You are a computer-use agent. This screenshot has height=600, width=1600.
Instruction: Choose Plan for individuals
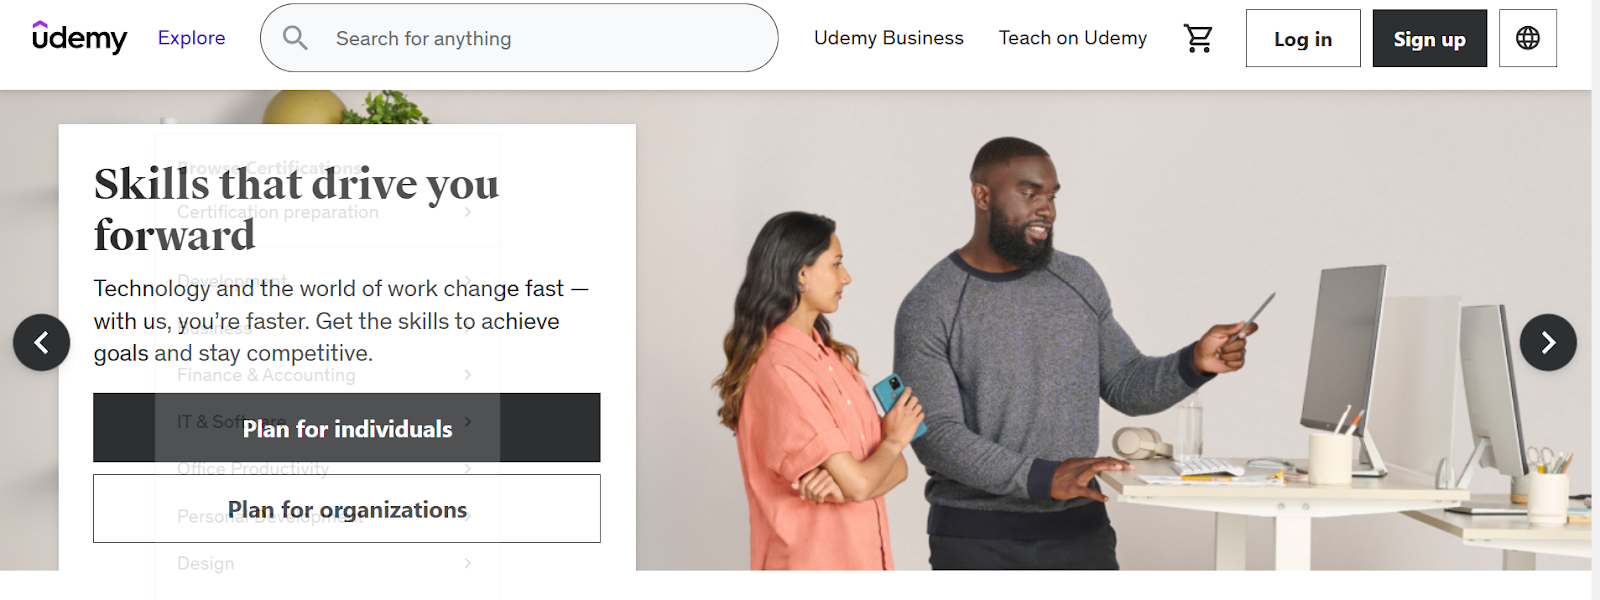pos(347,428)
